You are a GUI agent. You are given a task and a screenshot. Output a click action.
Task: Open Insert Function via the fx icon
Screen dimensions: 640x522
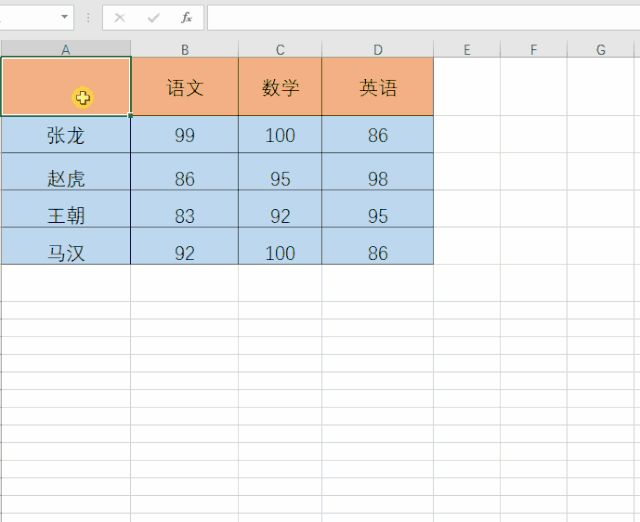(186, 18)
